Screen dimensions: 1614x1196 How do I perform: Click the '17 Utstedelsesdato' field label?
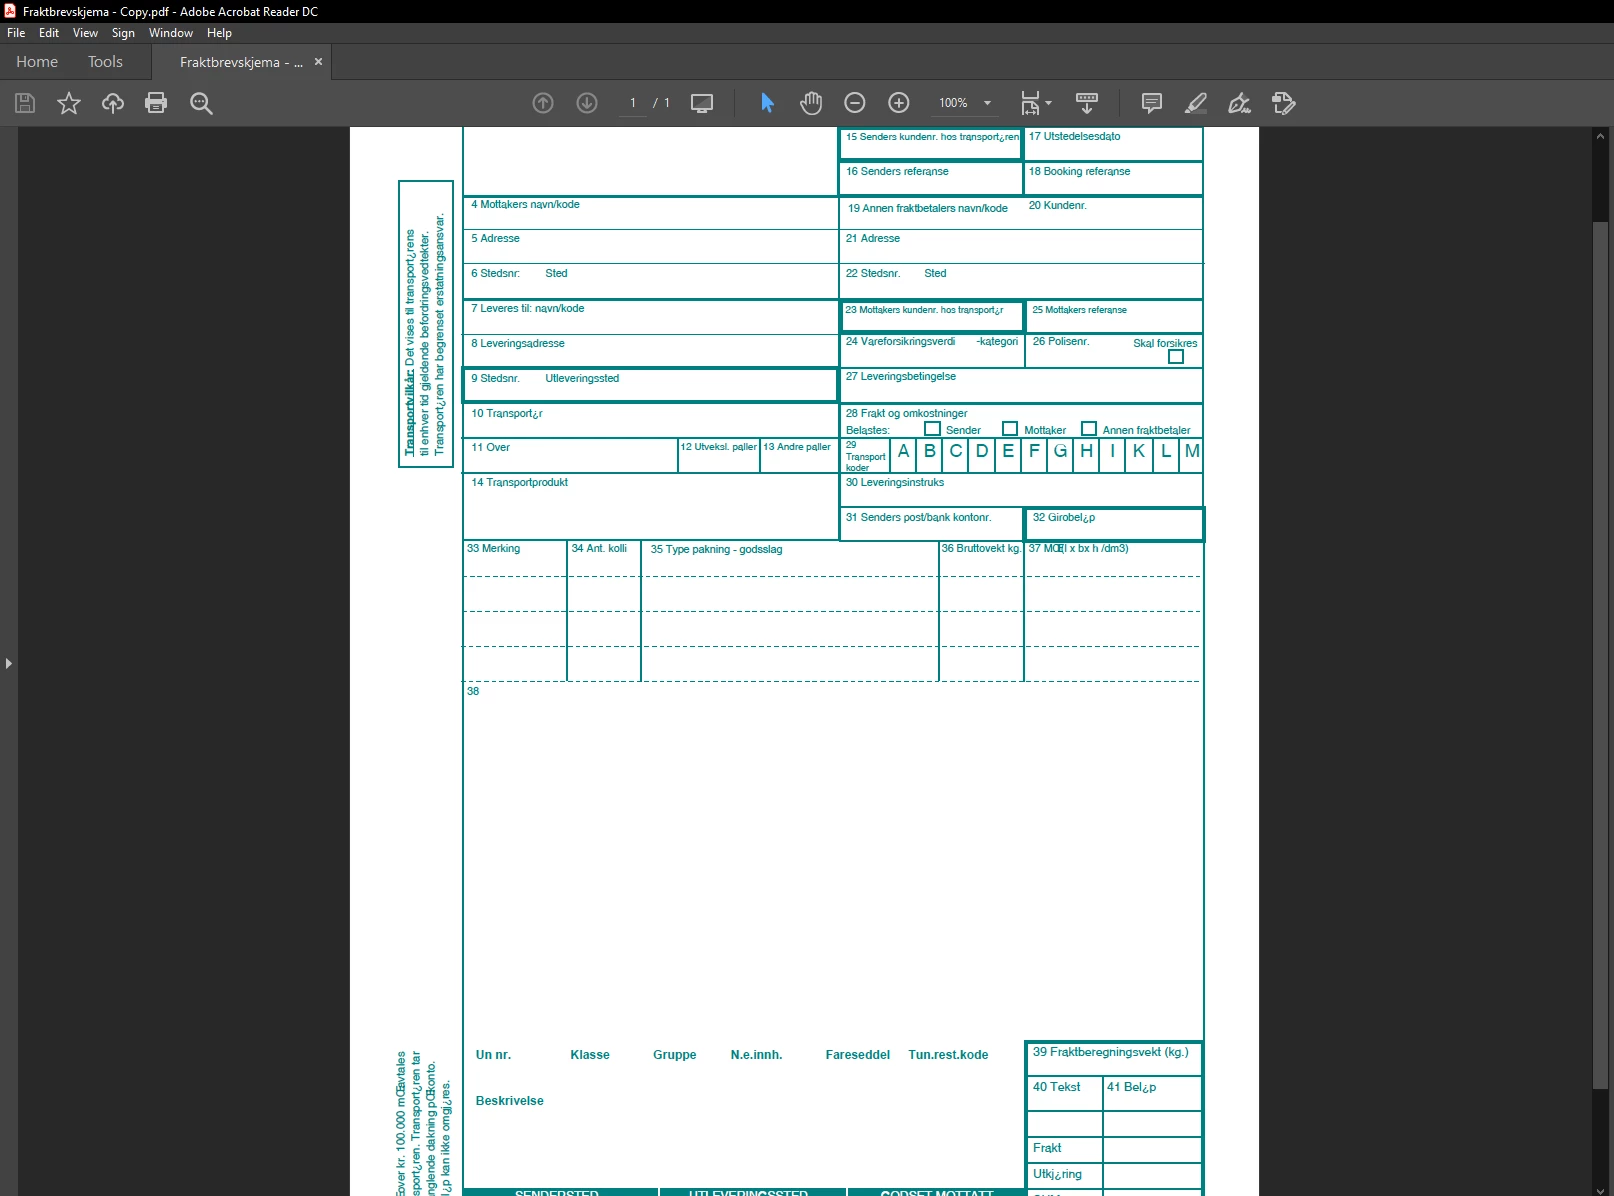click(1074, 137)
